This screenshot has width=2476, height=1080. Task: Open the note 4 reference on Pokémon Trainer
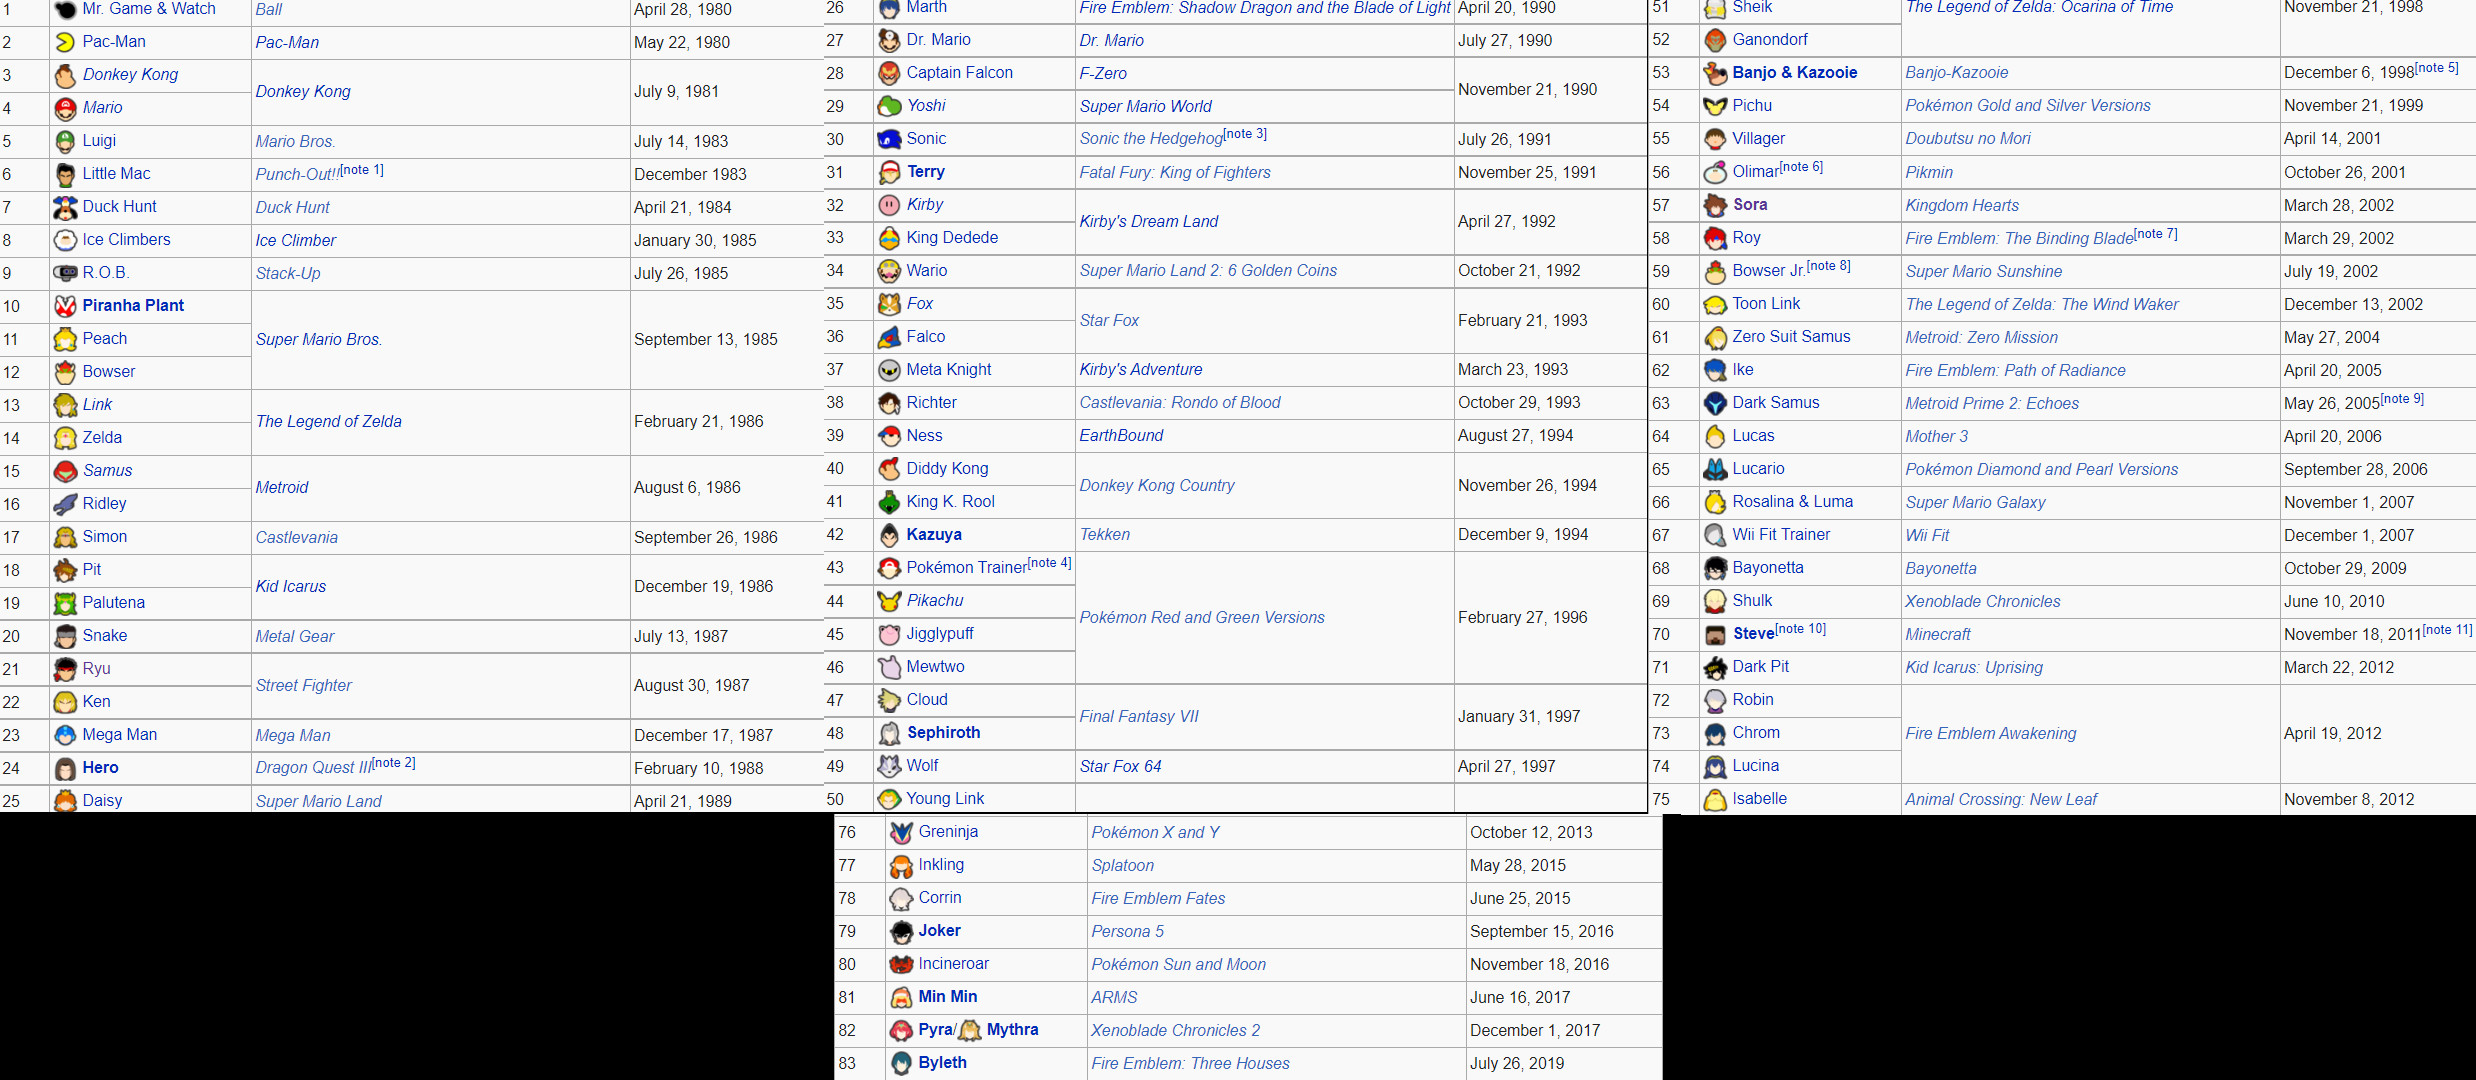click(1049, 563)
